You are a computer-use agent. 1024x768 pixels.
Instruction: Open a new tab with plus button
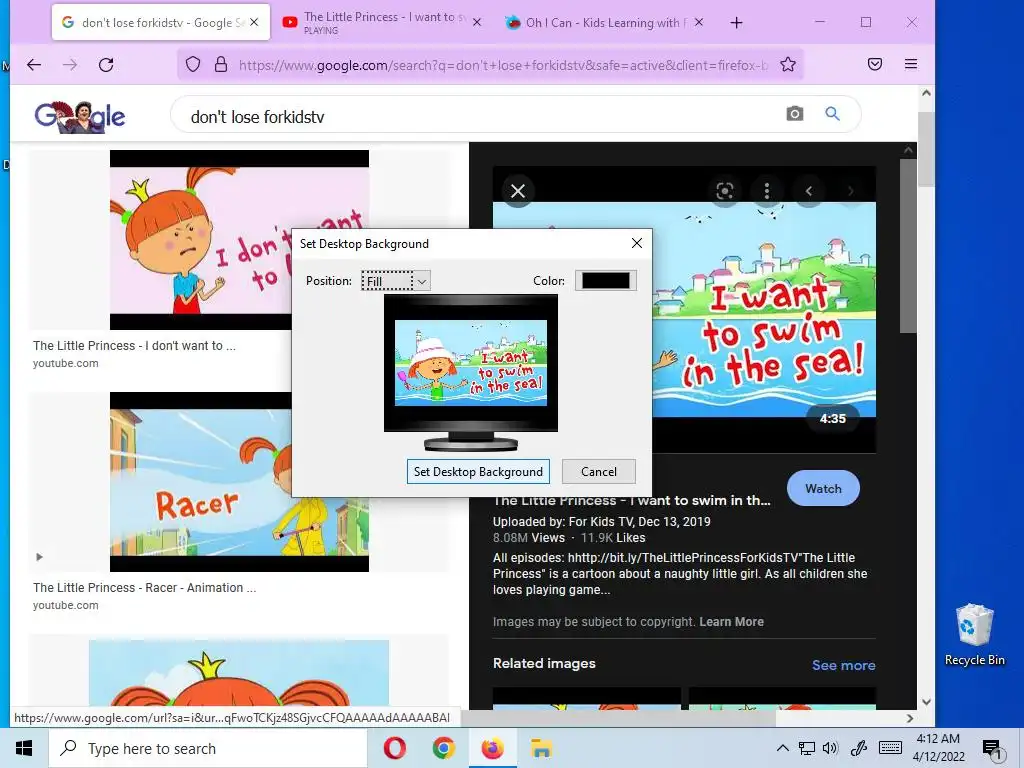[737, 23]
